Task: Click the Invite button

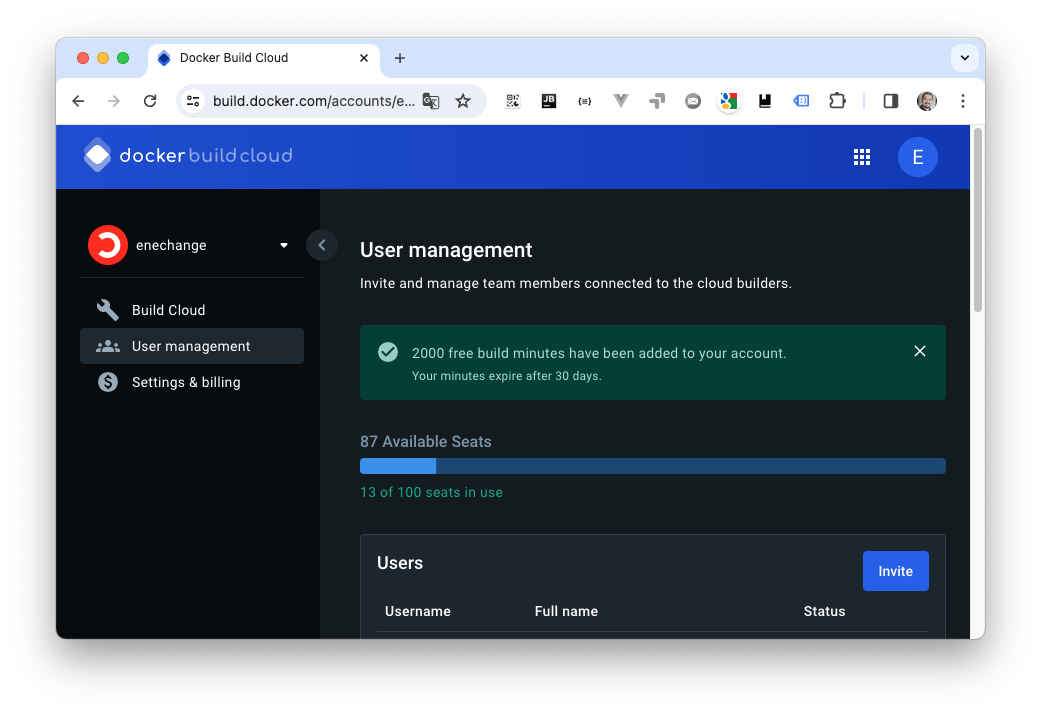Action: point(896,571)
